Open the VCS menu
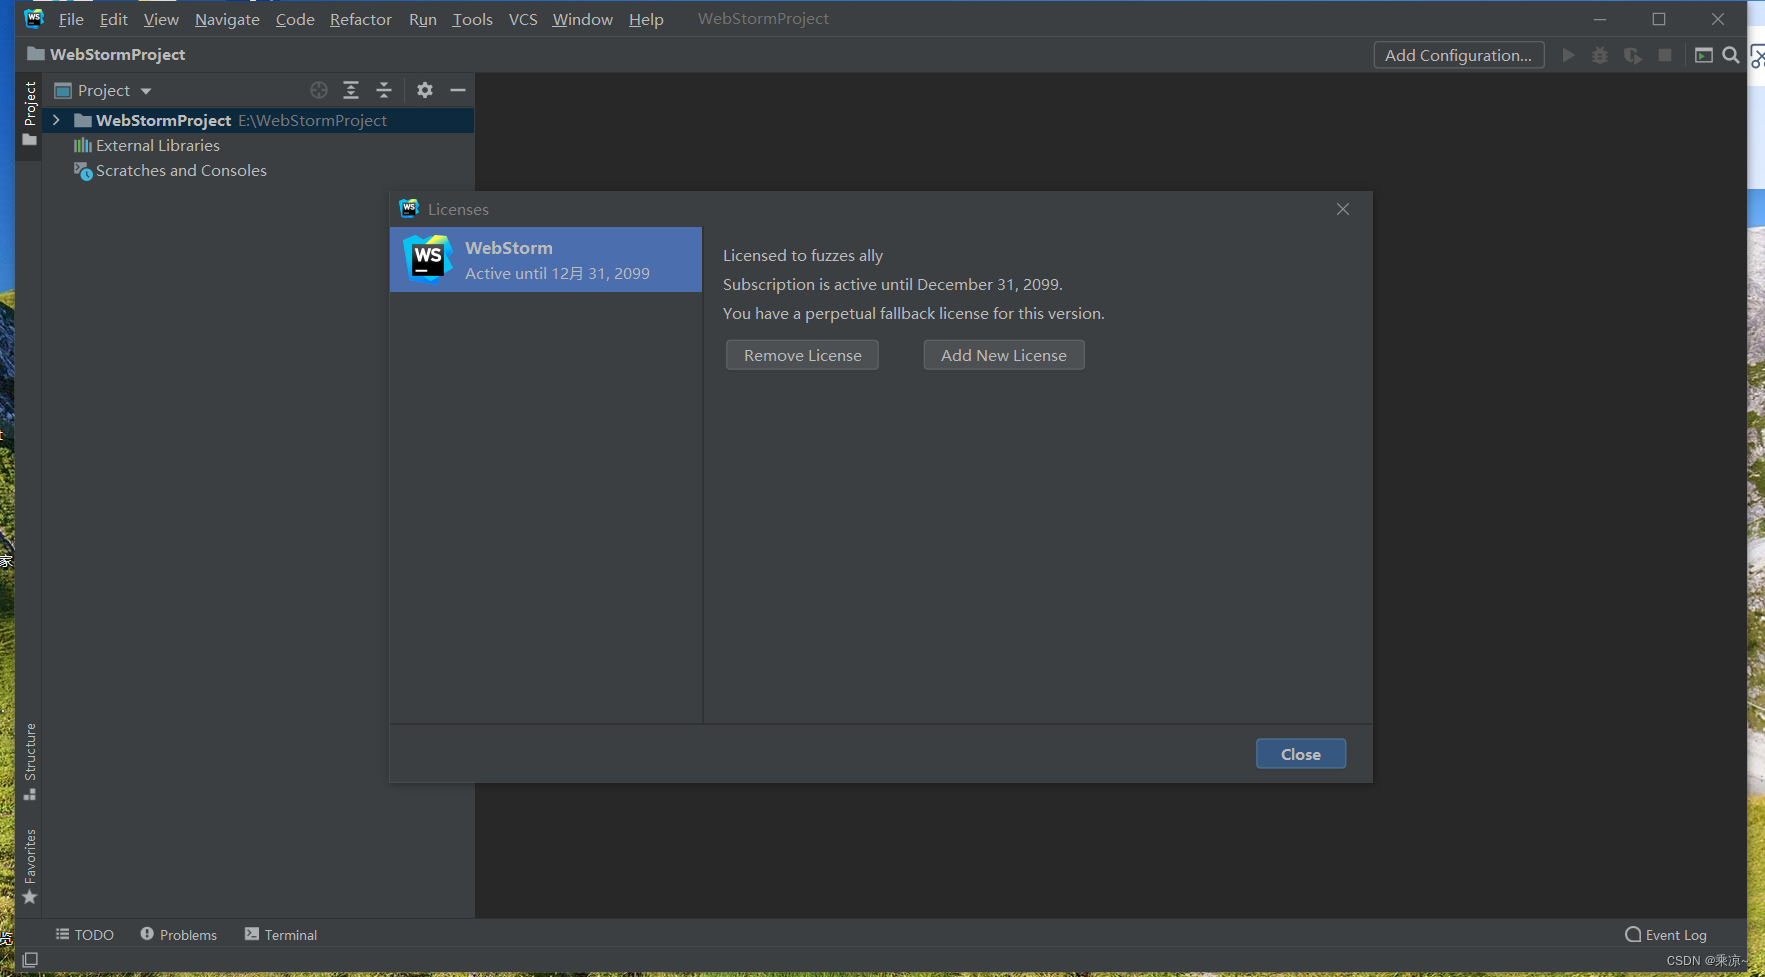Viewport: 1765px width, 977px height. 523,19
